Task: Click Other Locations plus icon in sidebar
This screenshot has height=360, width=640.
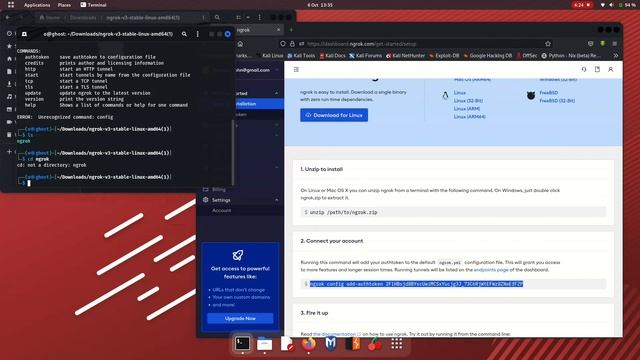Action: (9, 151)
